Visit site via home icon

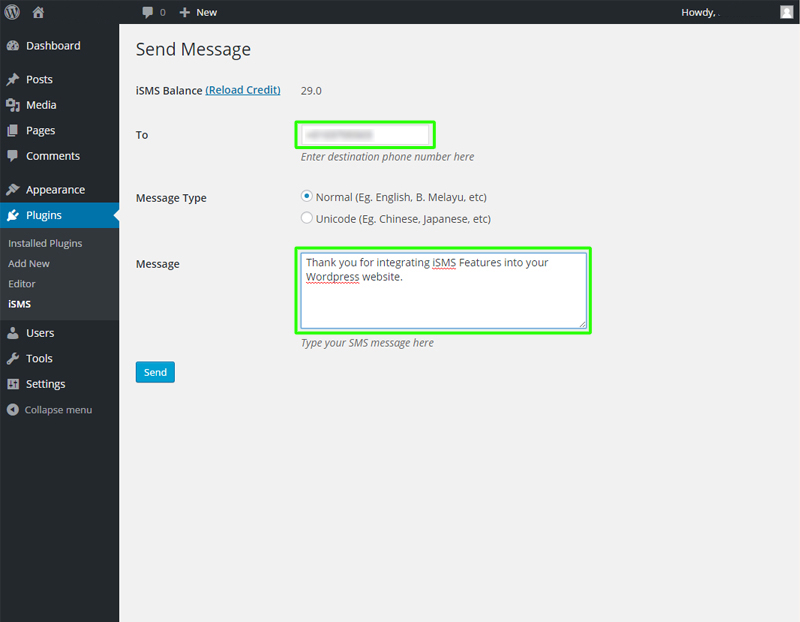click(x=38, y=12)
